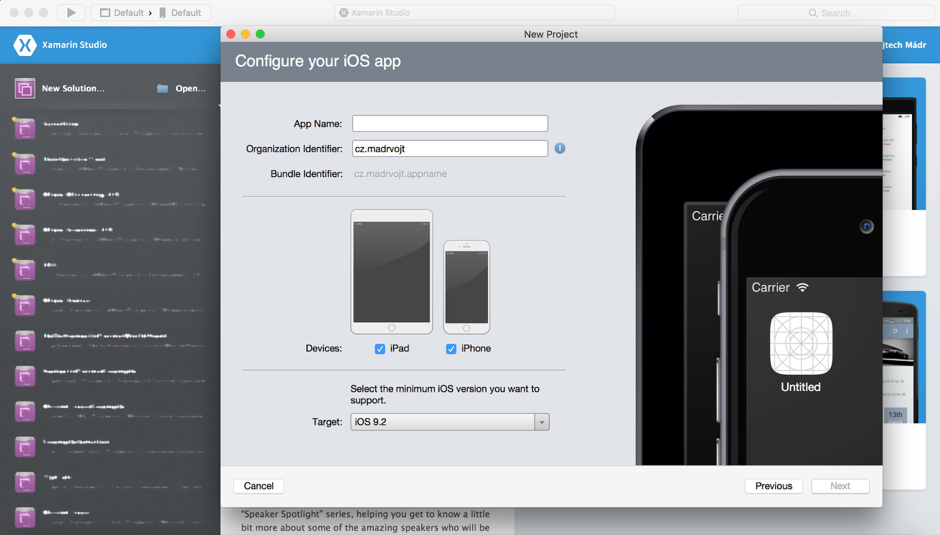Screen dimensions: 940x535
Task: Click the Open folder icon
Action: 162,88
